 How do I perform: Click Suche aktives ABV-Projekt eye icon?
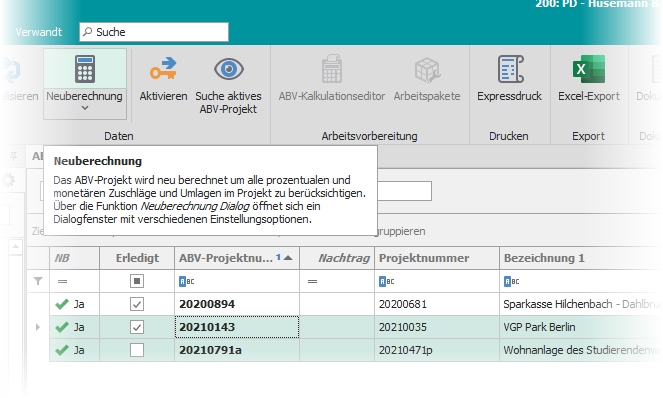(228, 69)
